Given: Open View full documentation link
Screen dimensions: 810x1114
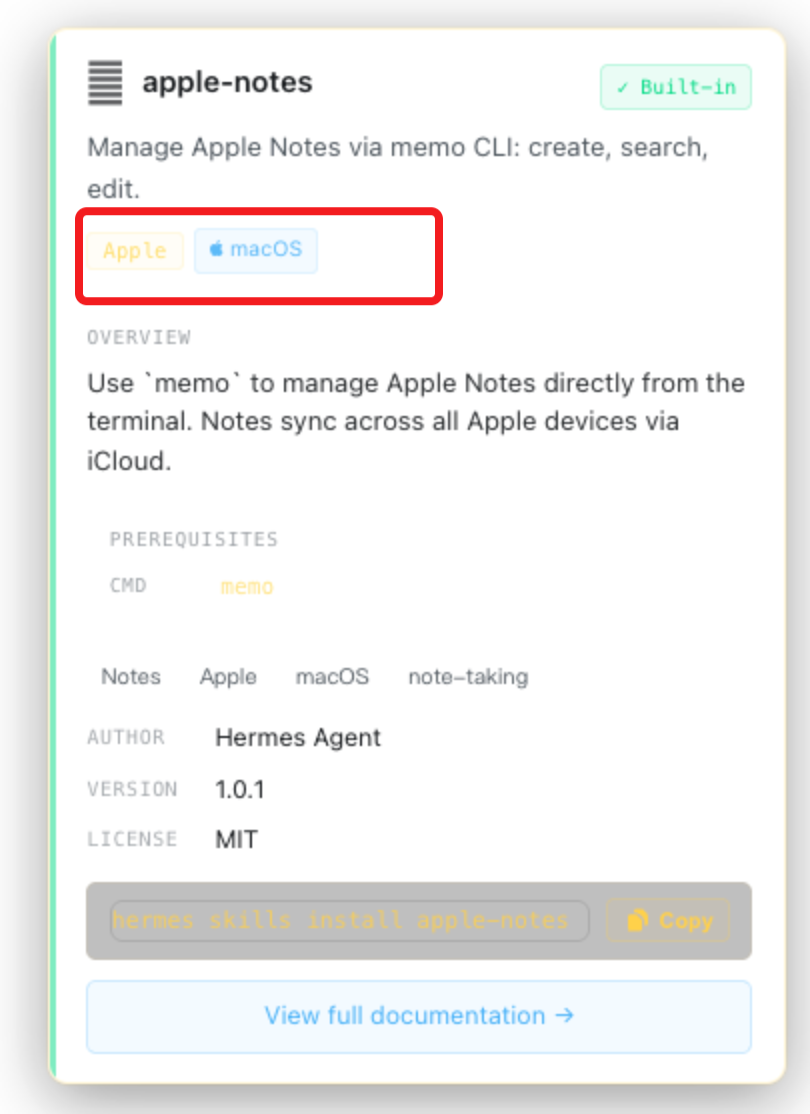Looking at the screenshot, I should point(418,1016).
